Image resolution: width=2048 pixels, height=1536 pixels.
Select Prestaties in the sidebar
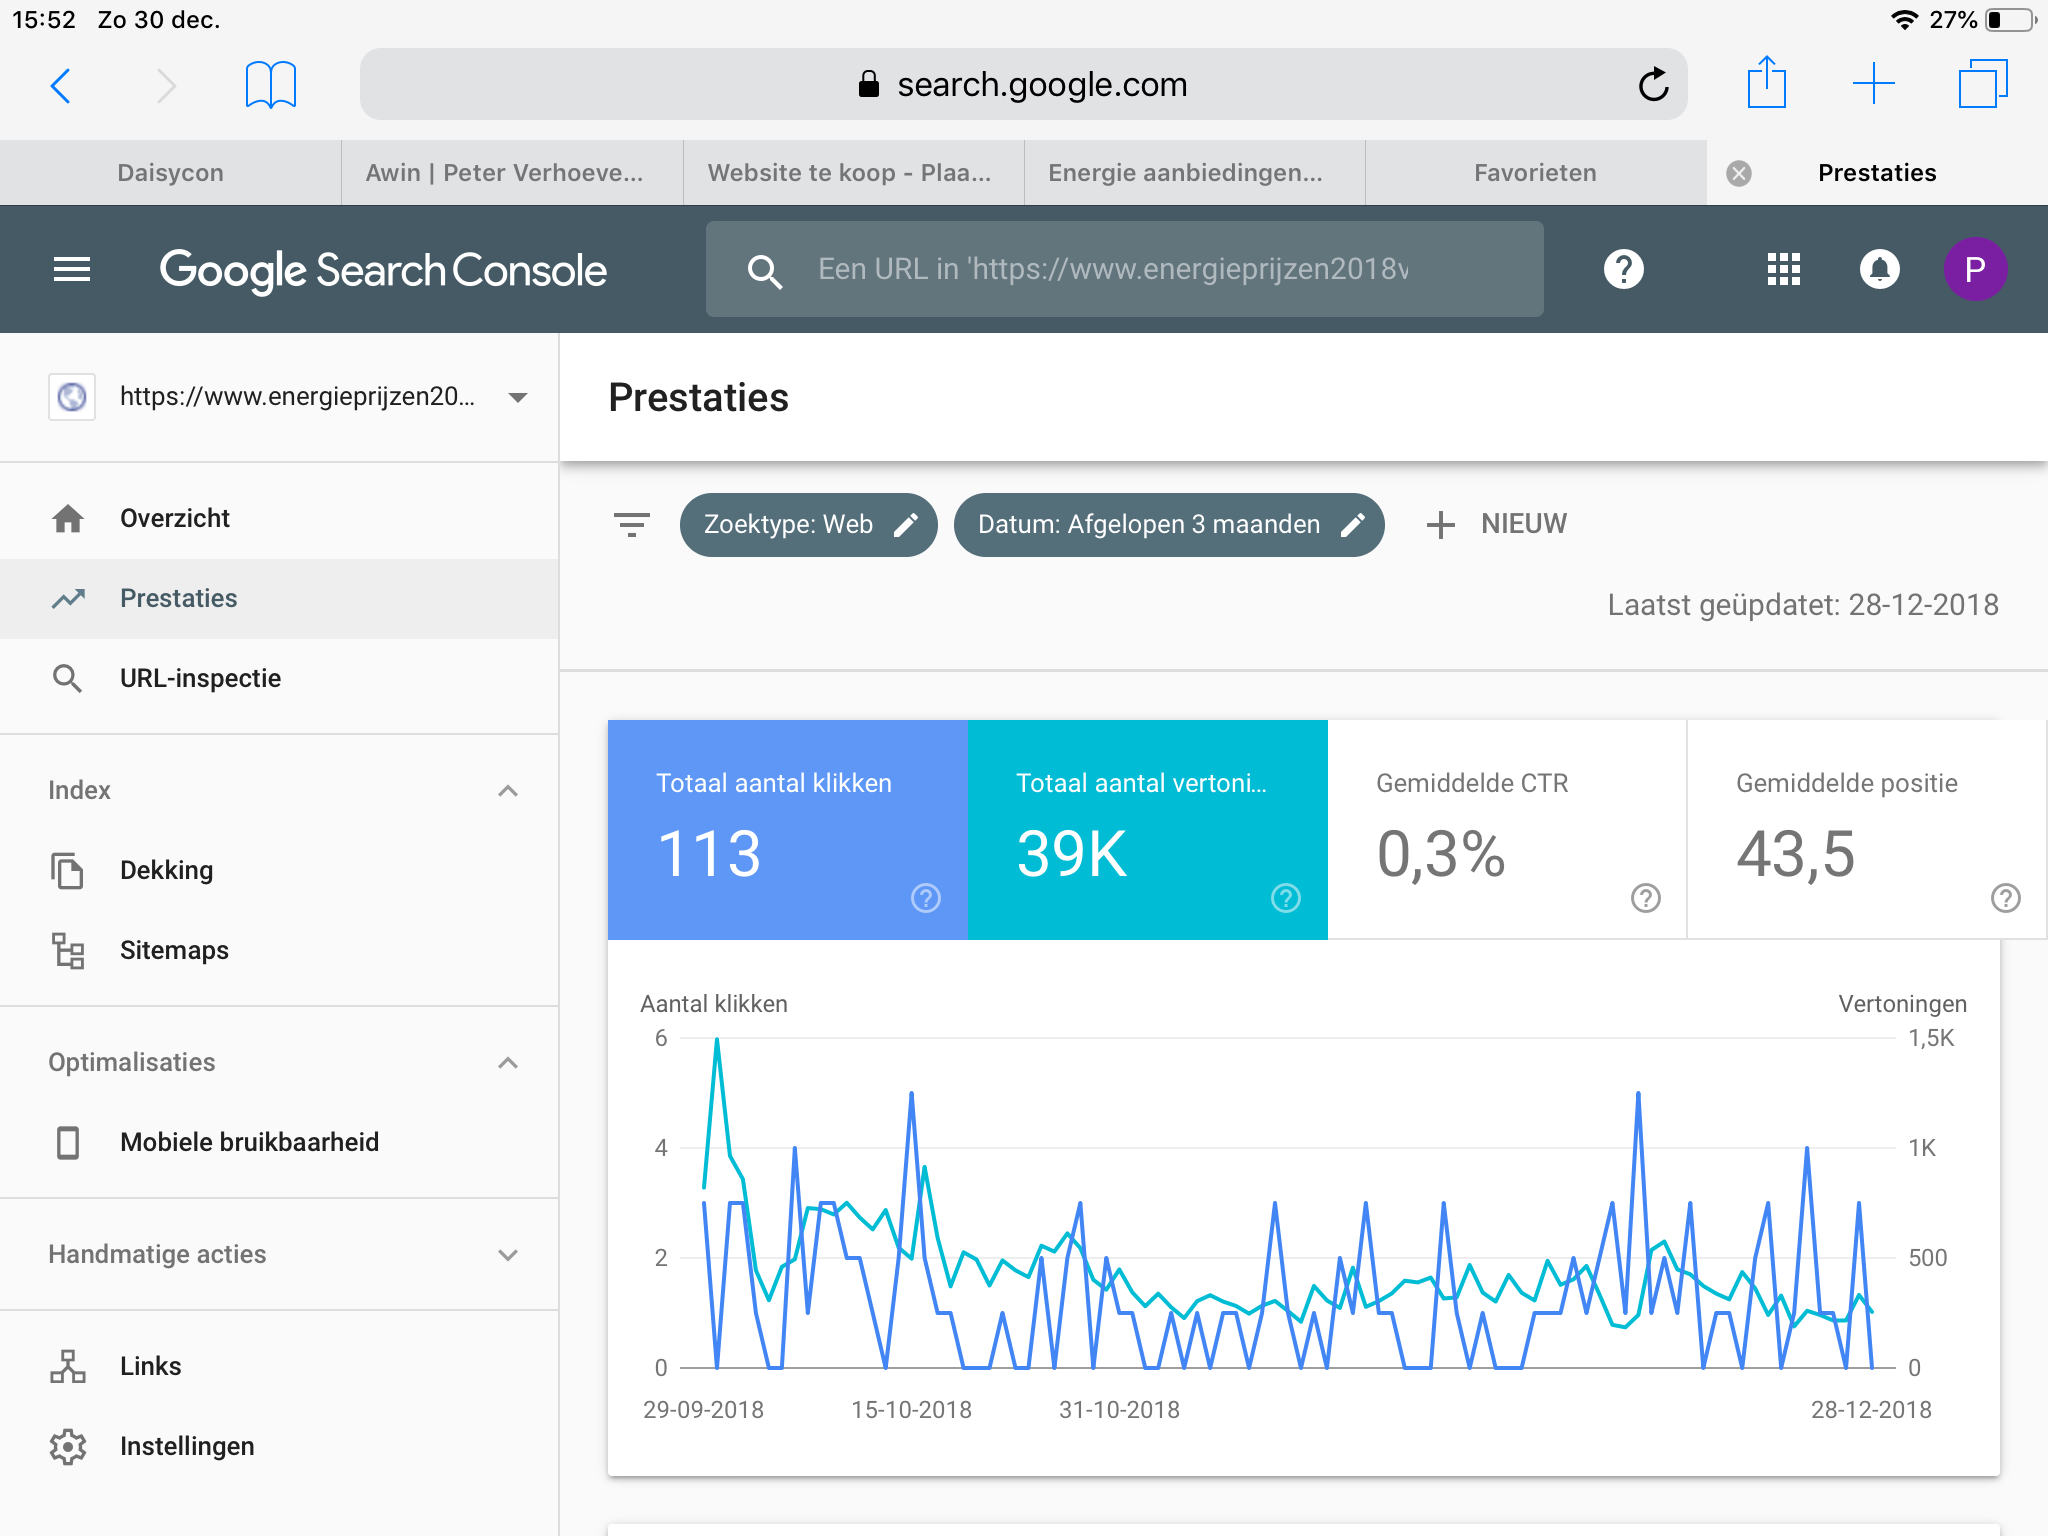[x=279, y=598]
